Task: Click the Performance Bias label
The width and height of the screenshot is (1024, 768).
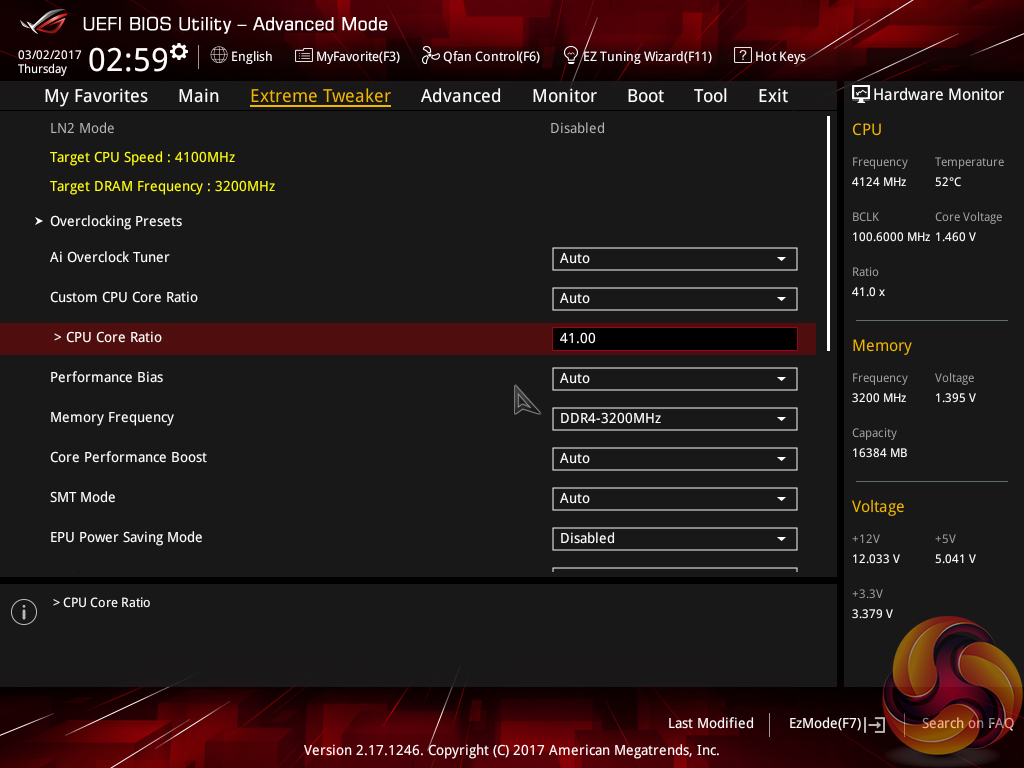Action: (x=106, y=377)
